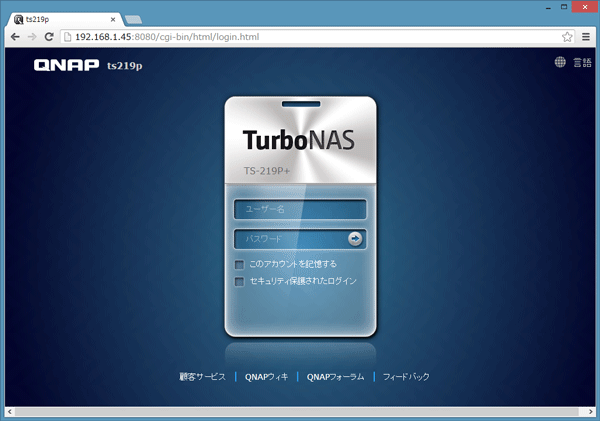Click the TS-219P+ model label
The width and height of the screenshot is (600, 421).
(267, 171)
